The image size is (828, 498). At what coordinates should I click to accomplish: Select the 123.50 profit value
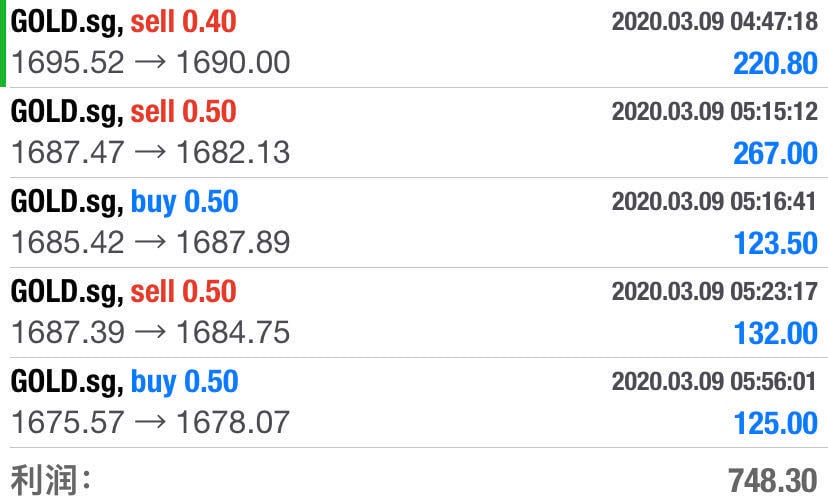pos(775,243)
